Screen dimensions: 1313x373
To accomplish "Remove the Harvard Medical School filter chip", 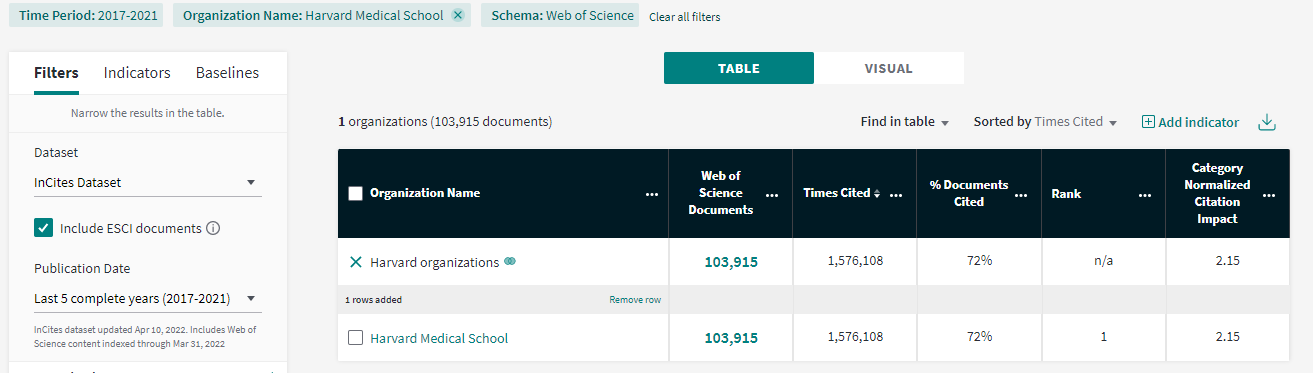I will click(x=458, y=15).
